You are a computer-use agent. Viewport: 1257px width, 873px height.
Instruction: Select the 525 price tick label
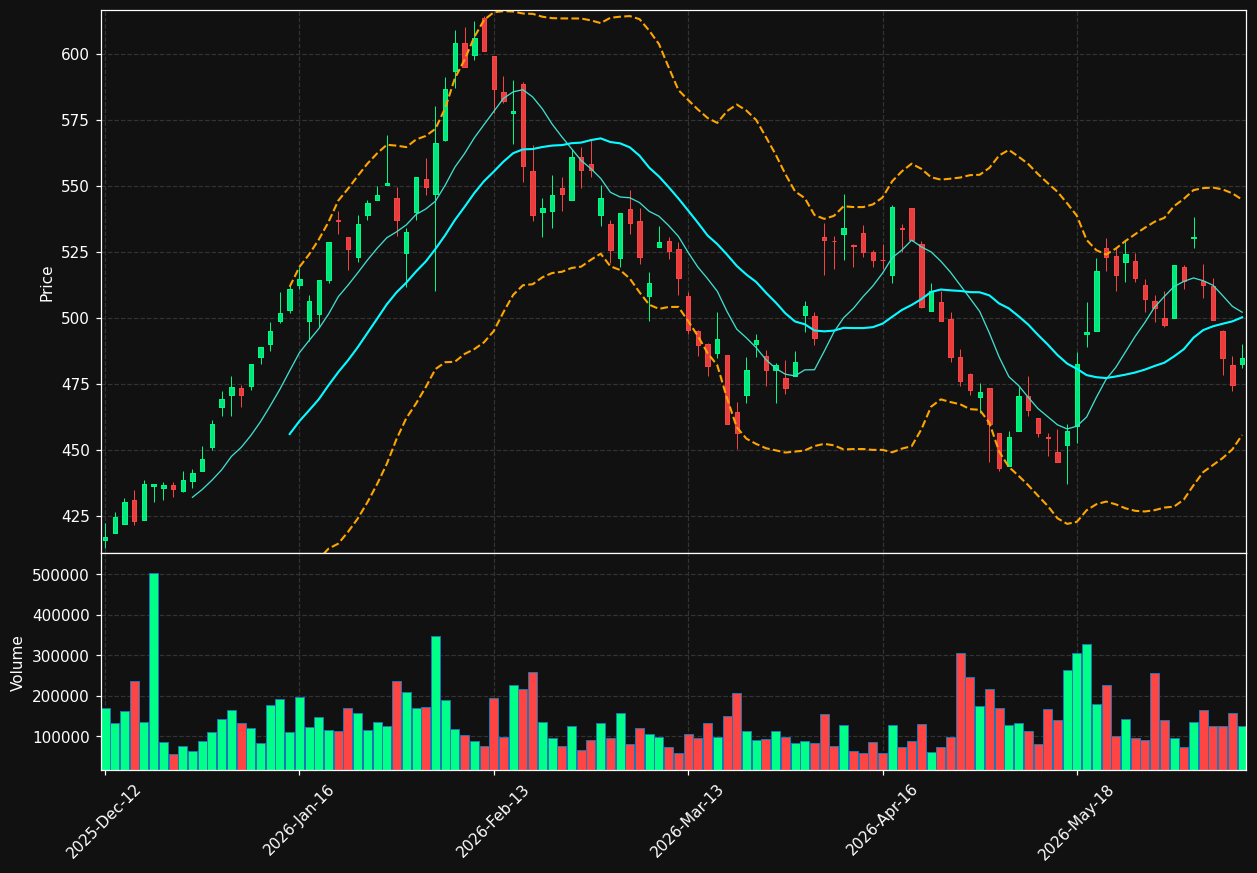point(75,253)
